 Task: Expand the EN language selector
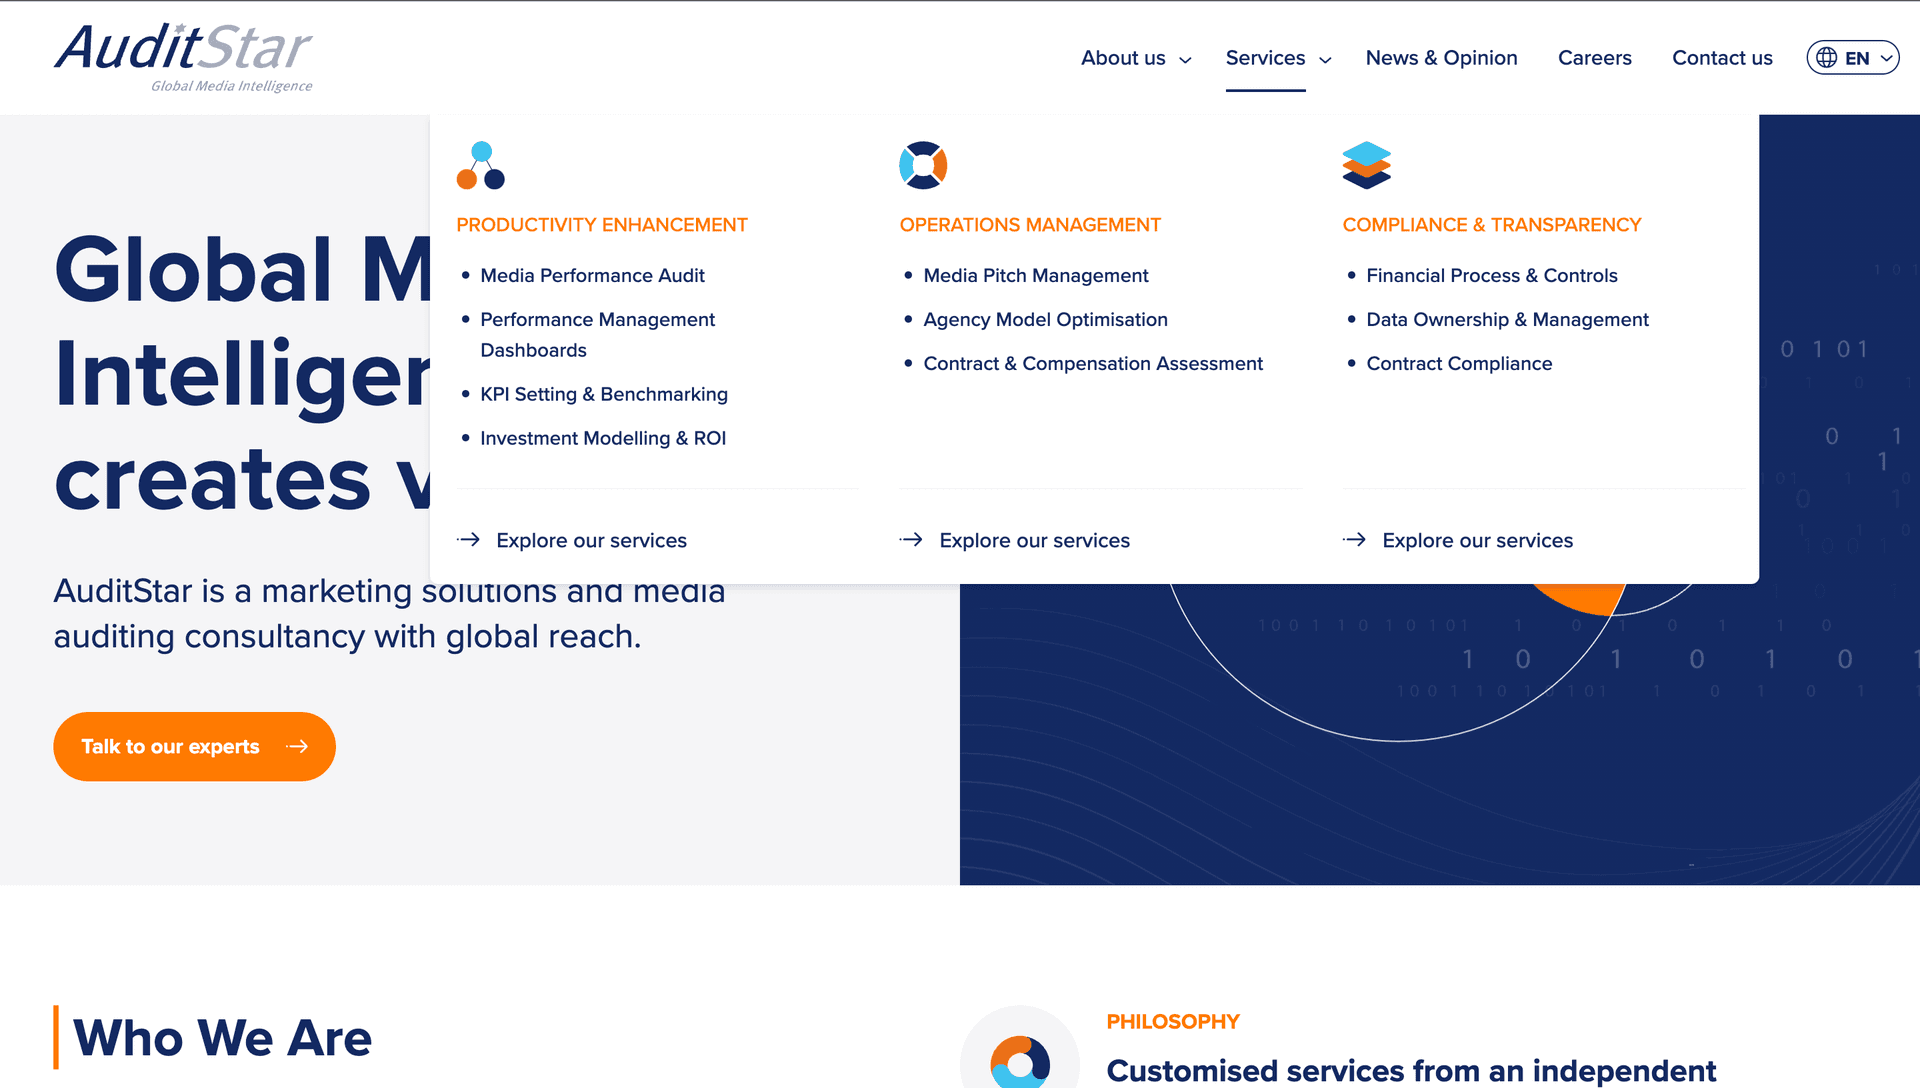[1853, 57]
